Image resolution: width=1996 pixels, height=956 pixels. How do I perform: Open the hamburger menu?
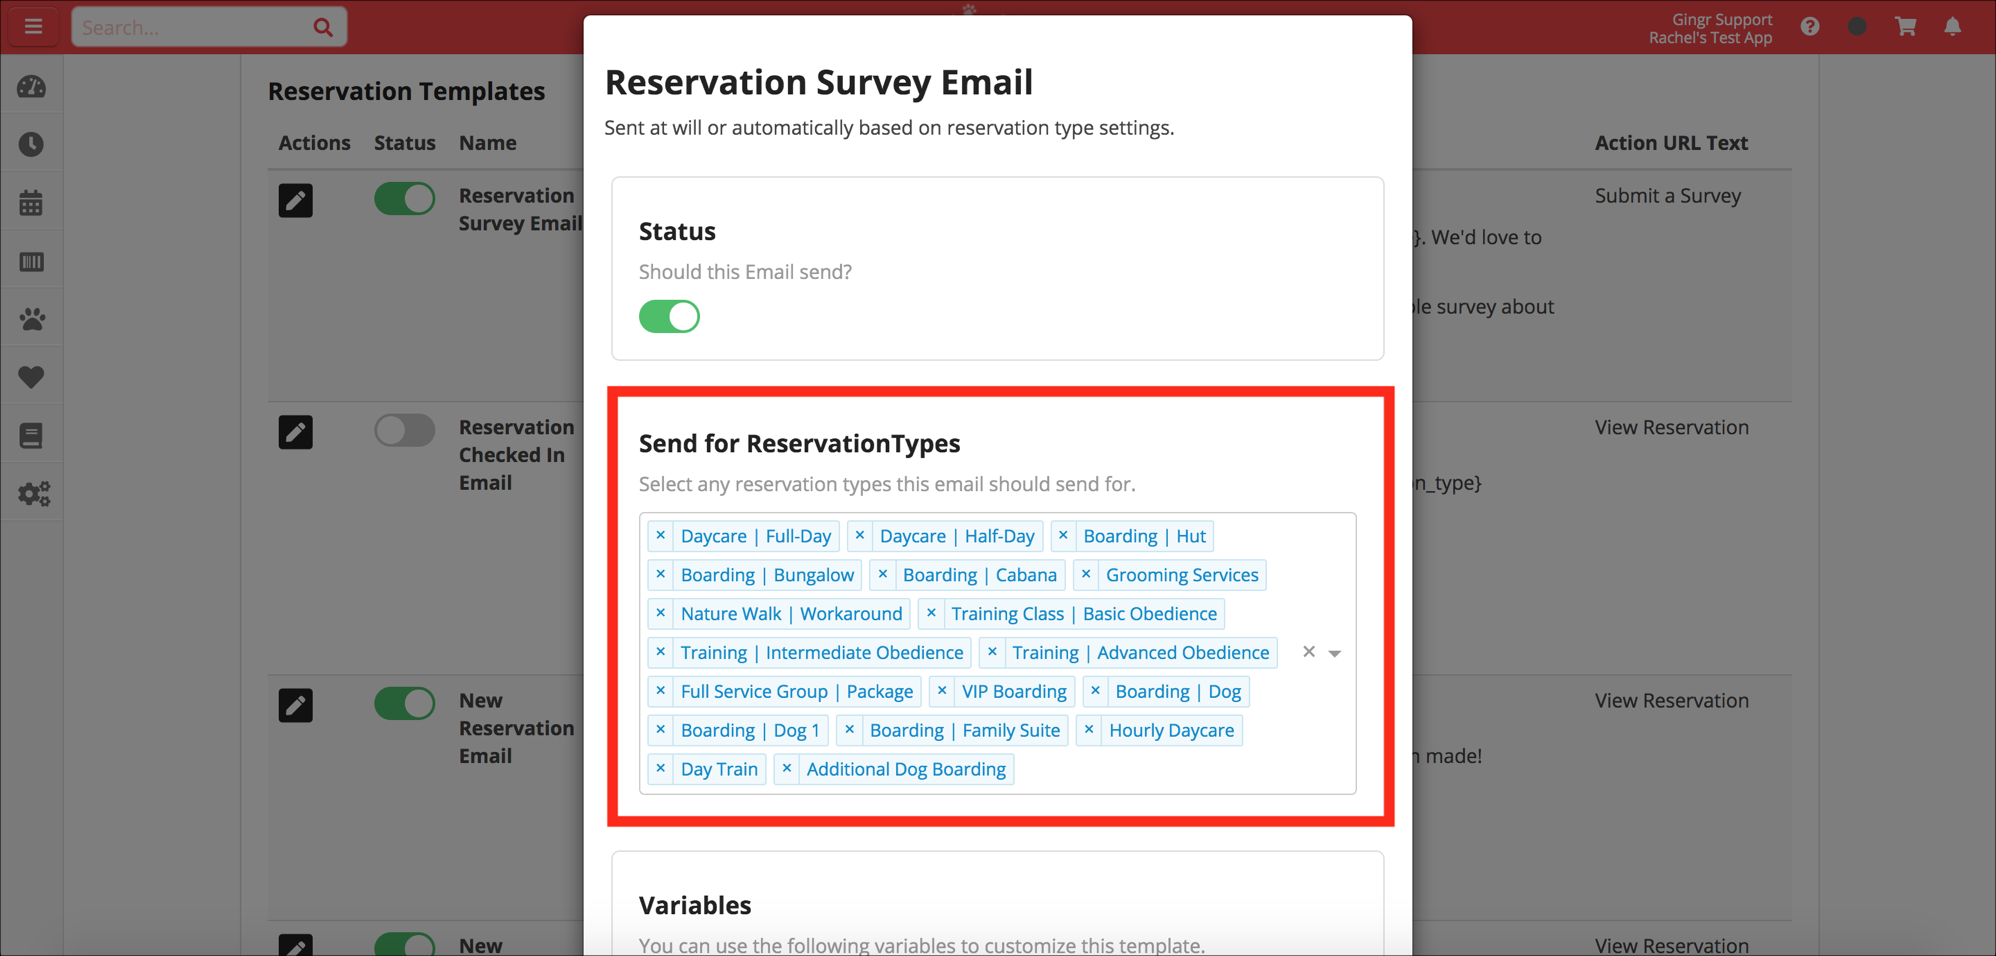click(33, 27)
